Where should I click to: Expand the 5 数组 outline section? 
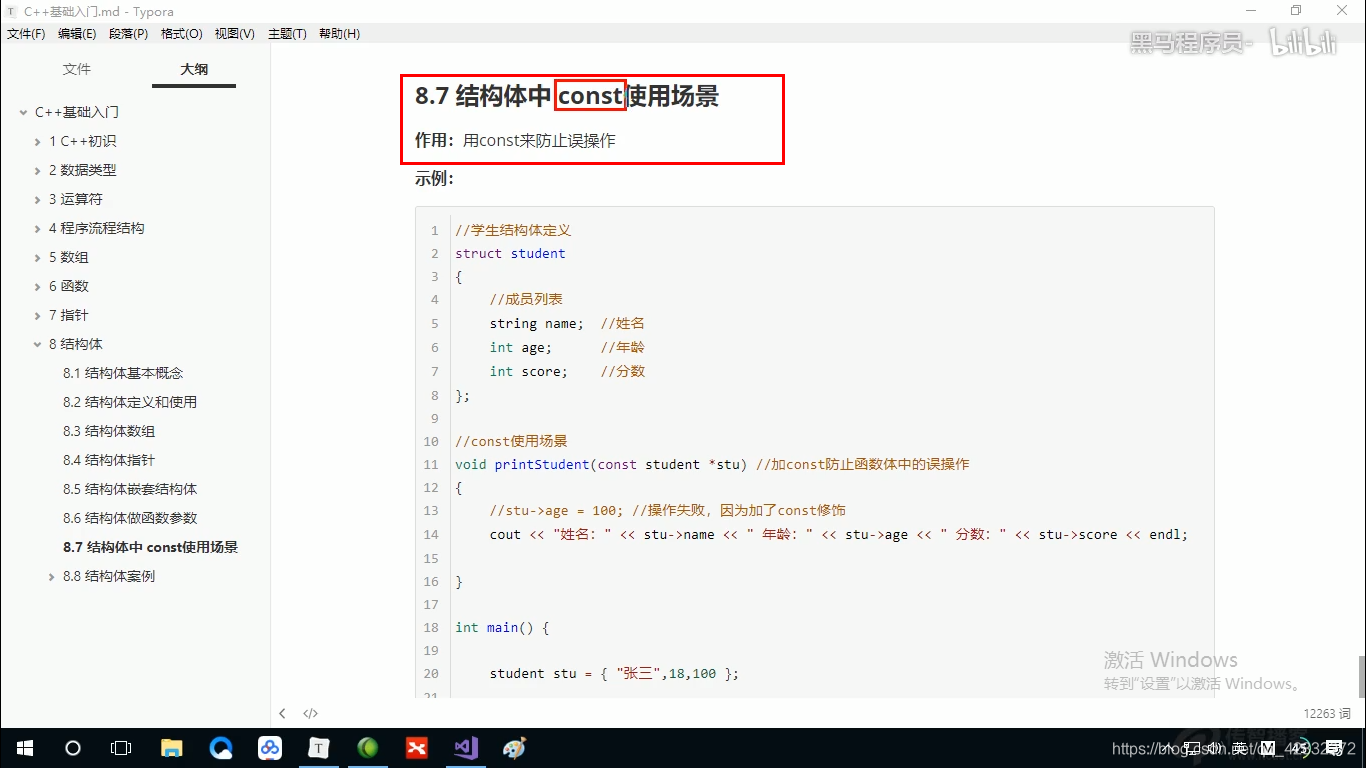(38, 257)
